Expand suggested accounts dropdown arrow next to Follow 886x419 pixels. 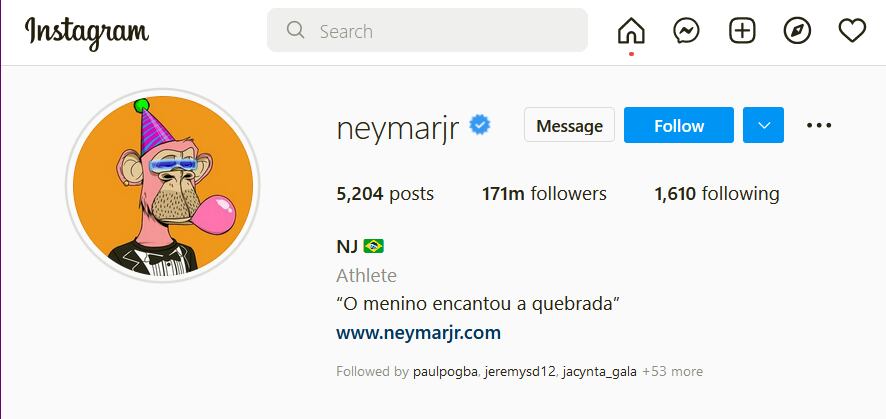[x=763, y=125]
